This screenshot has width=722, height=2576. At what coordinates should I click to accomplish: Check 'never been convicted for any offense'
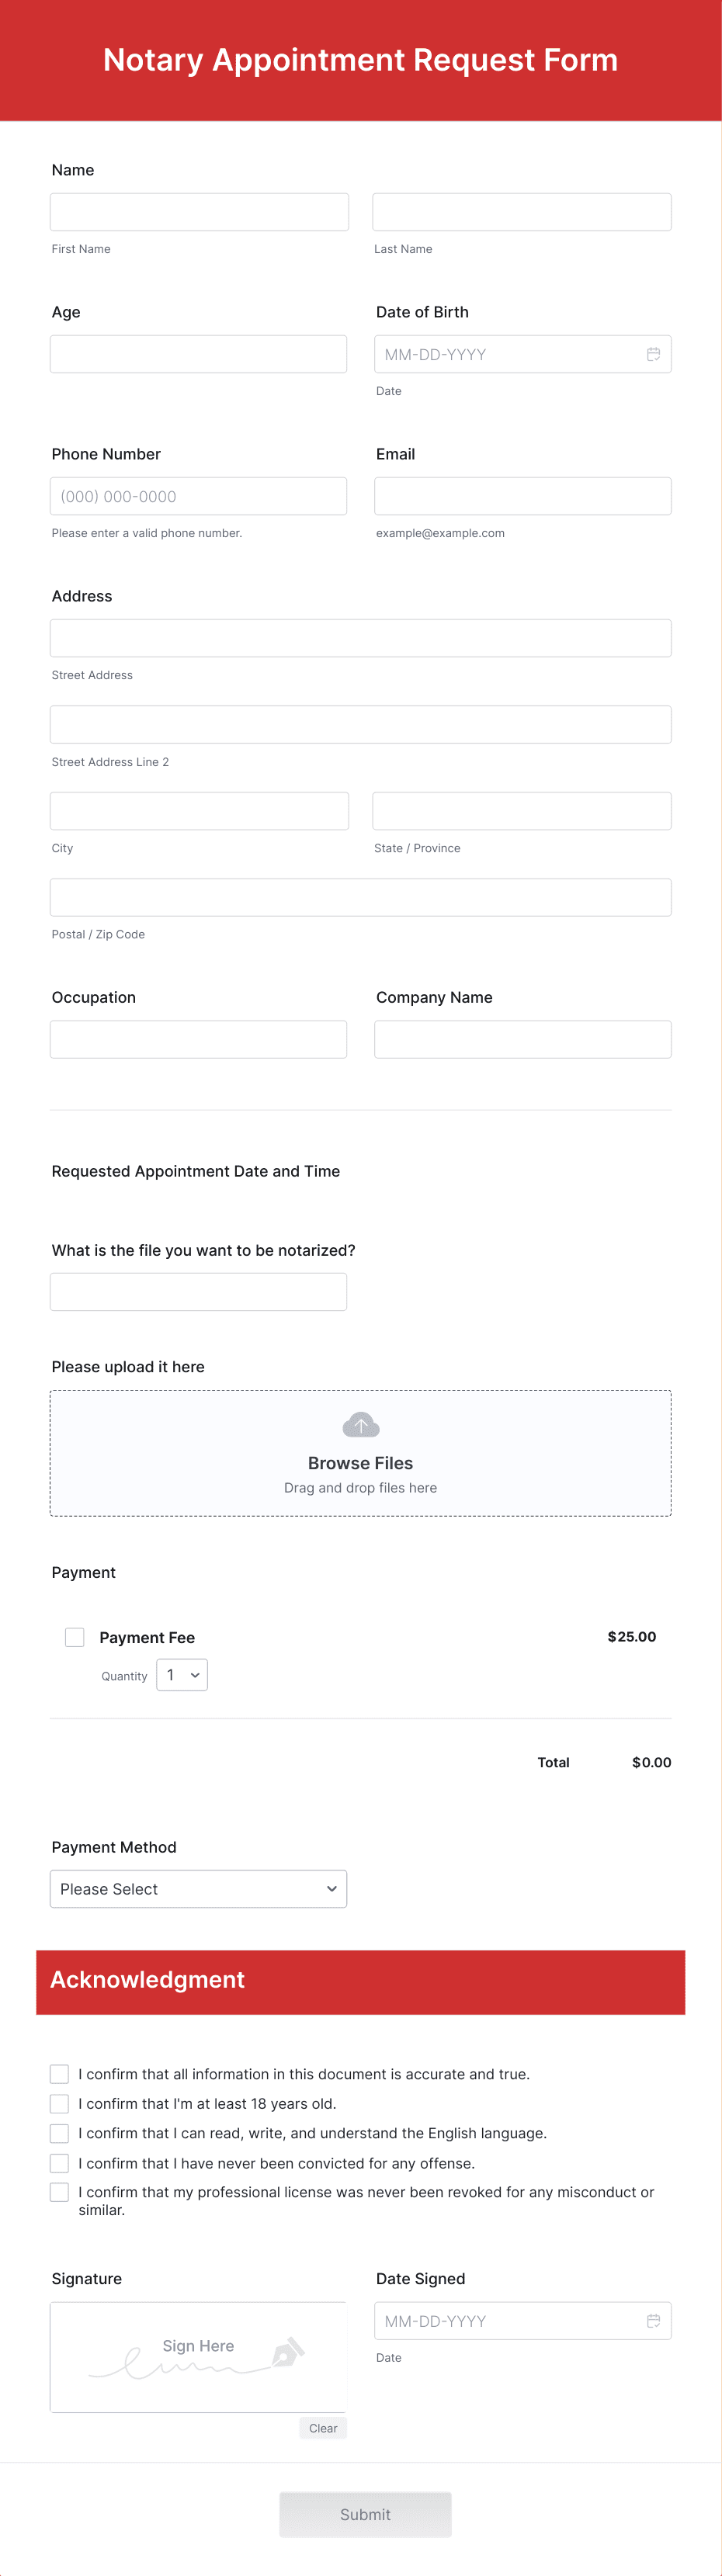59,2163
